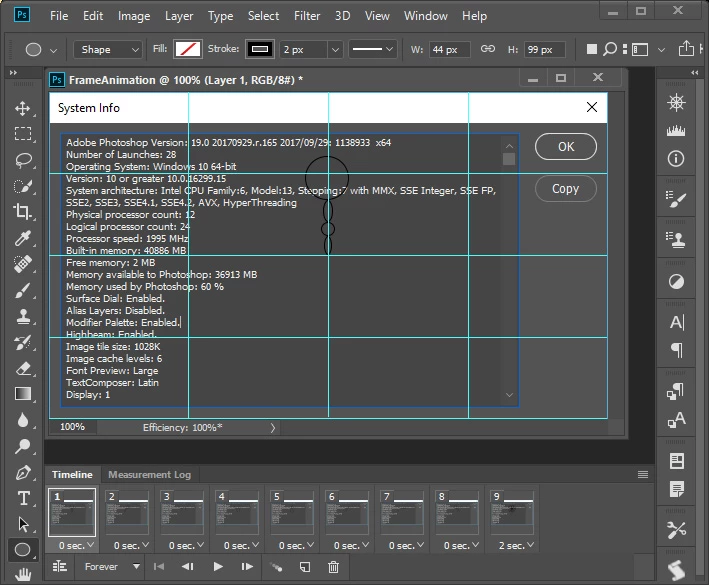The width and height of the screenshot is (709, 585).
Task: Select the Clone Stamp tool
Action: coord(23,316)
